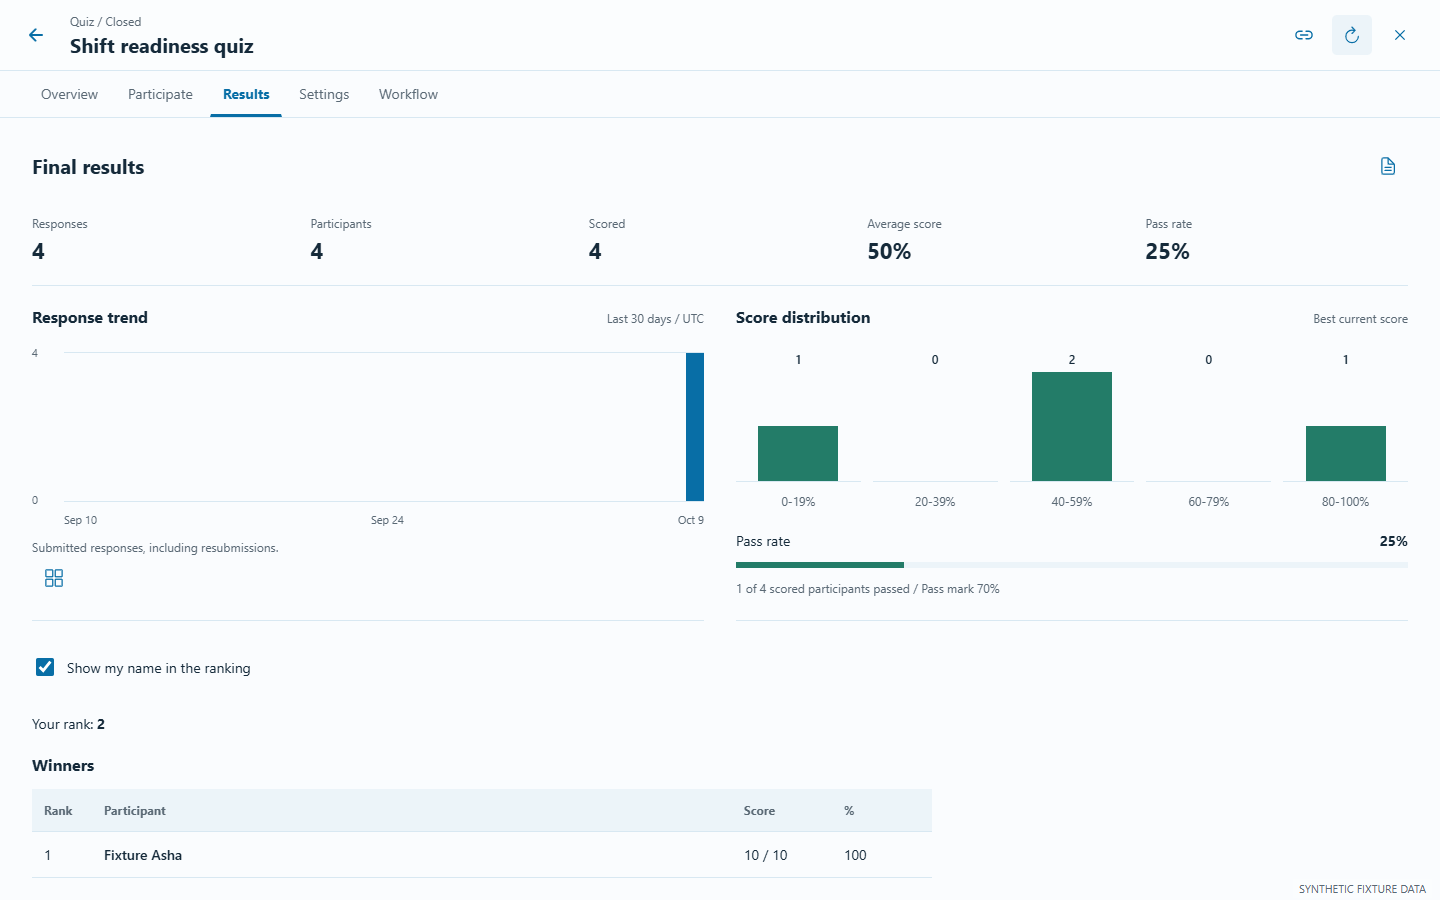Click the 0-19% score distribution bar
Viewport: 1440px width, 900px height.
coord(798,454)
